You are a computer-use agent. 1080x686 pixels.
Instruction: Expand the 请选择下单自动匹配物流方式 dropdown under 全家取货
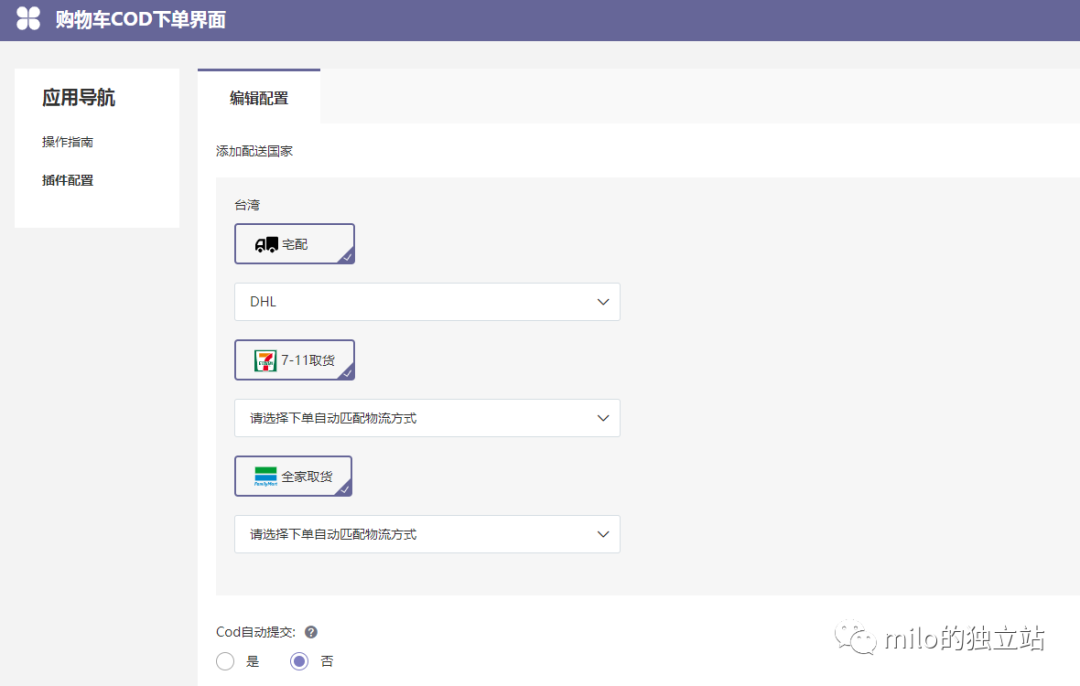click(603, 534)
